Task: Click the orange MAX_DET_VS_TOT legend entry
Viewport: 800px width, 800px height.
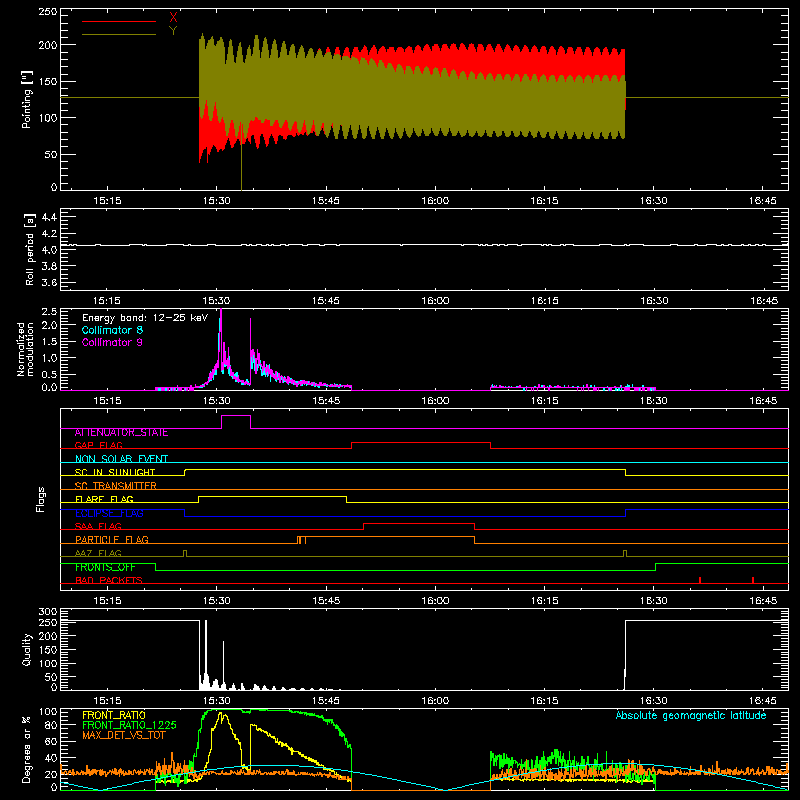Action: [123, 735]
